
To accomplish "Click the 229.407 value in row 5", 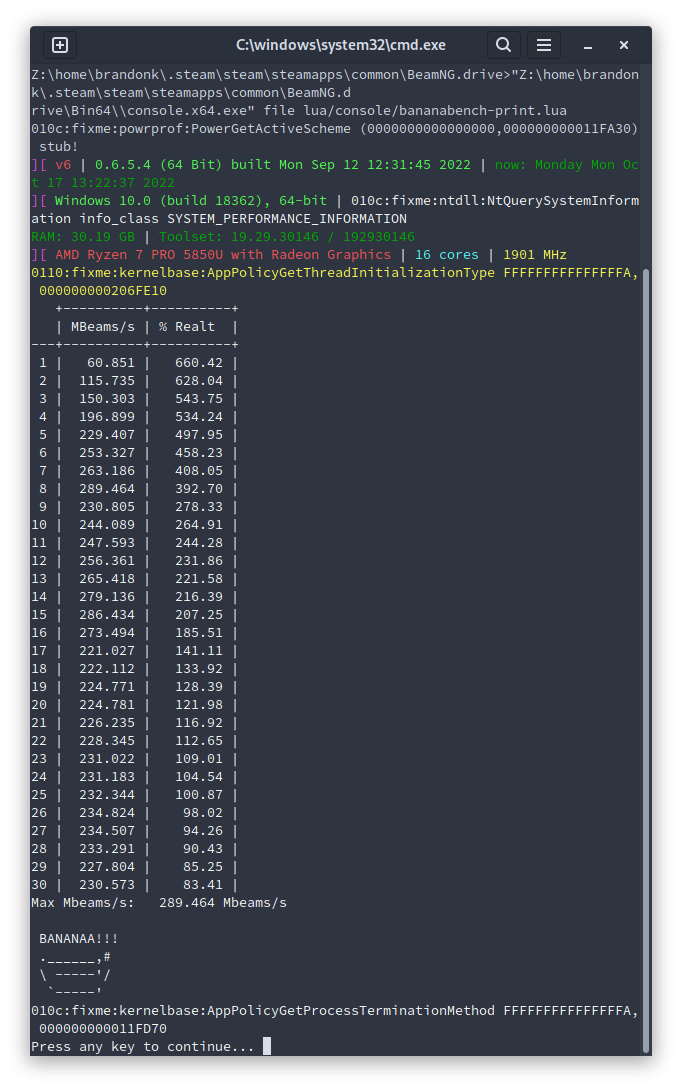I will point(107,435).
